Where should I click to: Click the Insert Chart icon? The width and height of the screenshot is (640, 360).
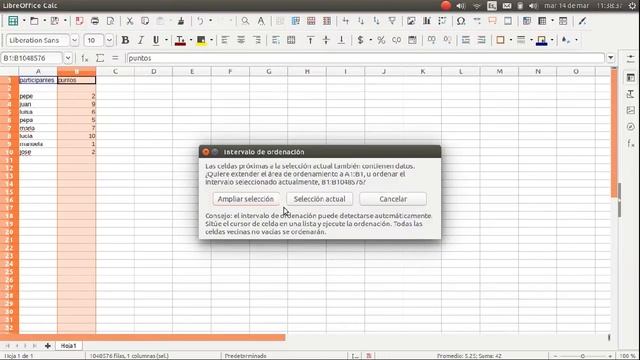click(x=427, y=21)
